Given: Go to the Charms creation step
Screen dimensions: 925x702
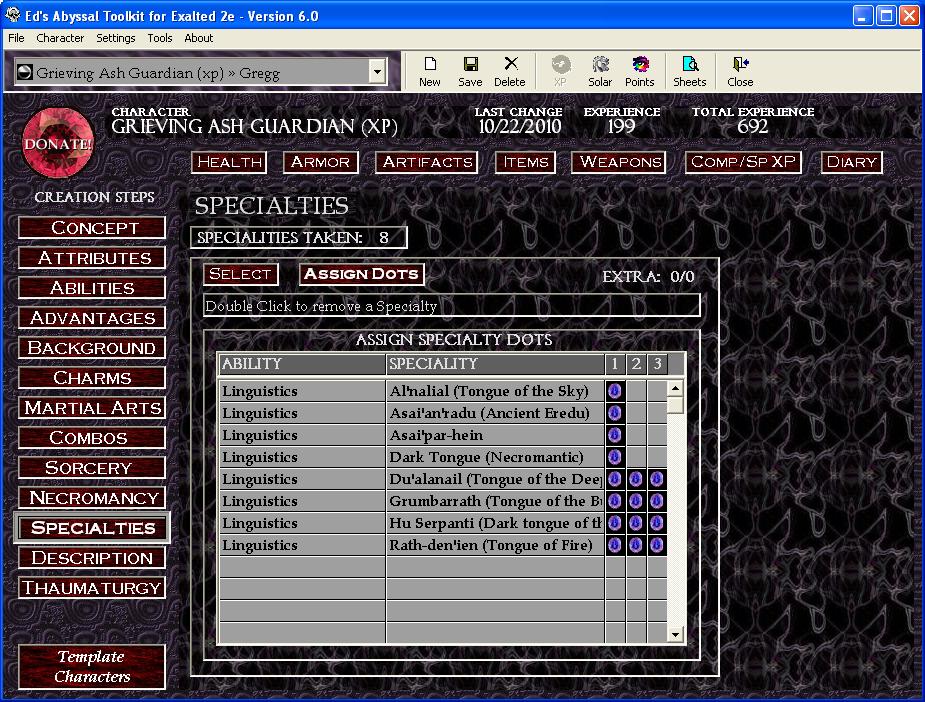Looking at the screenshot, I should click(x=92, y=378).
